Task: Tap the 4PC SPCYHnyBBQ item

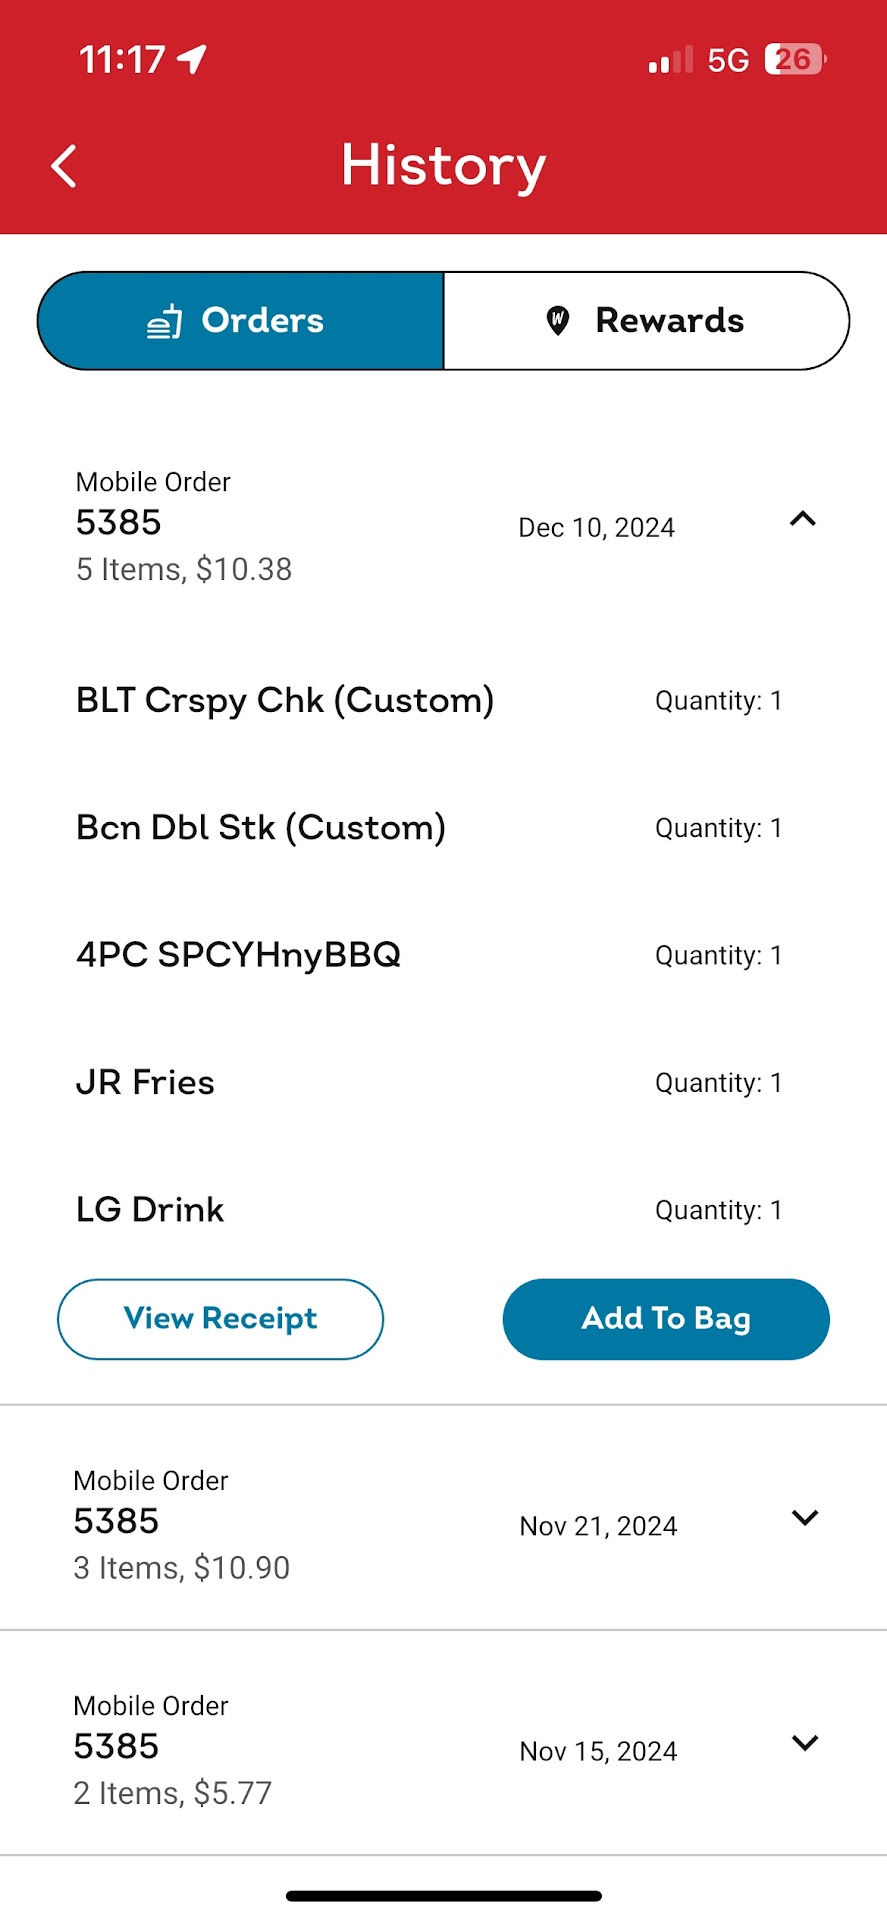Action: click(x=238, y=955)
